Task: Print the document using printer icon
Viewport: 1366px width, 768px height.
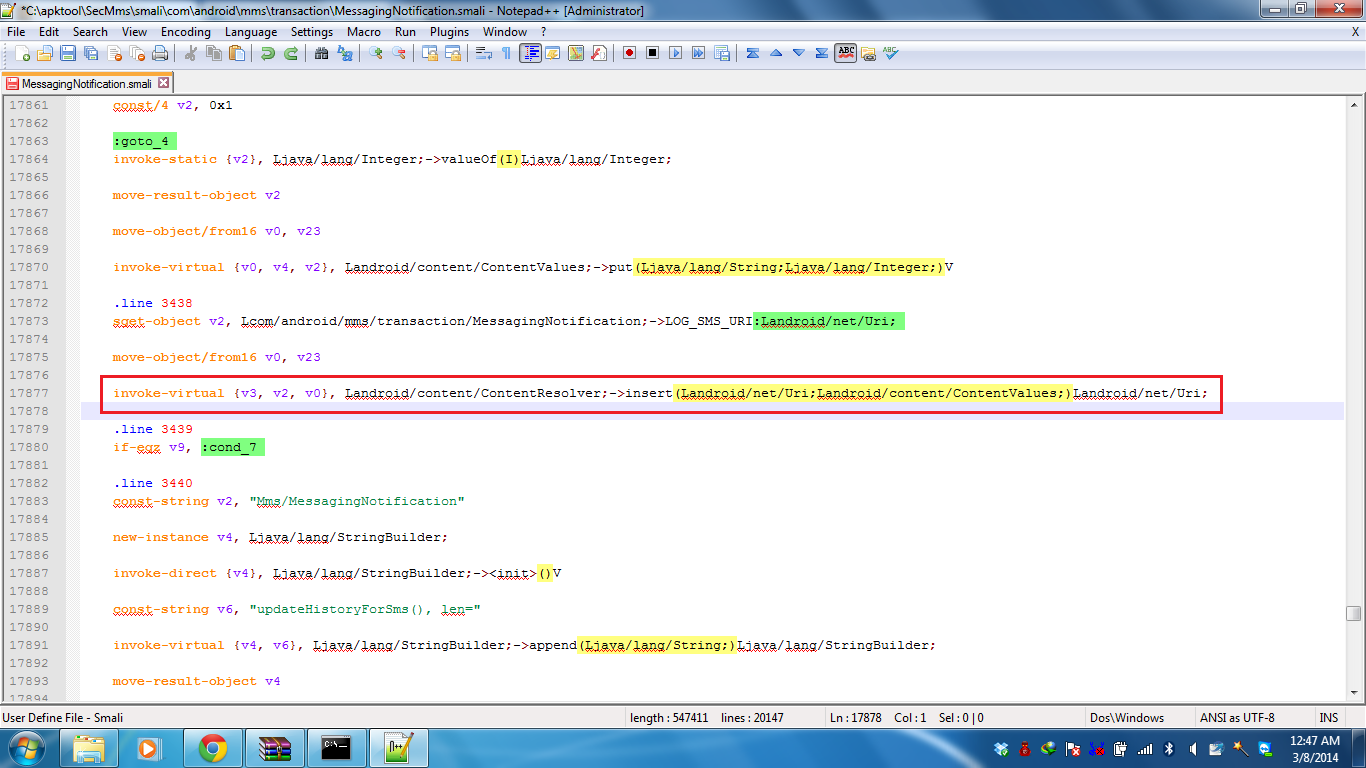Action: click(x=160, y=53)
